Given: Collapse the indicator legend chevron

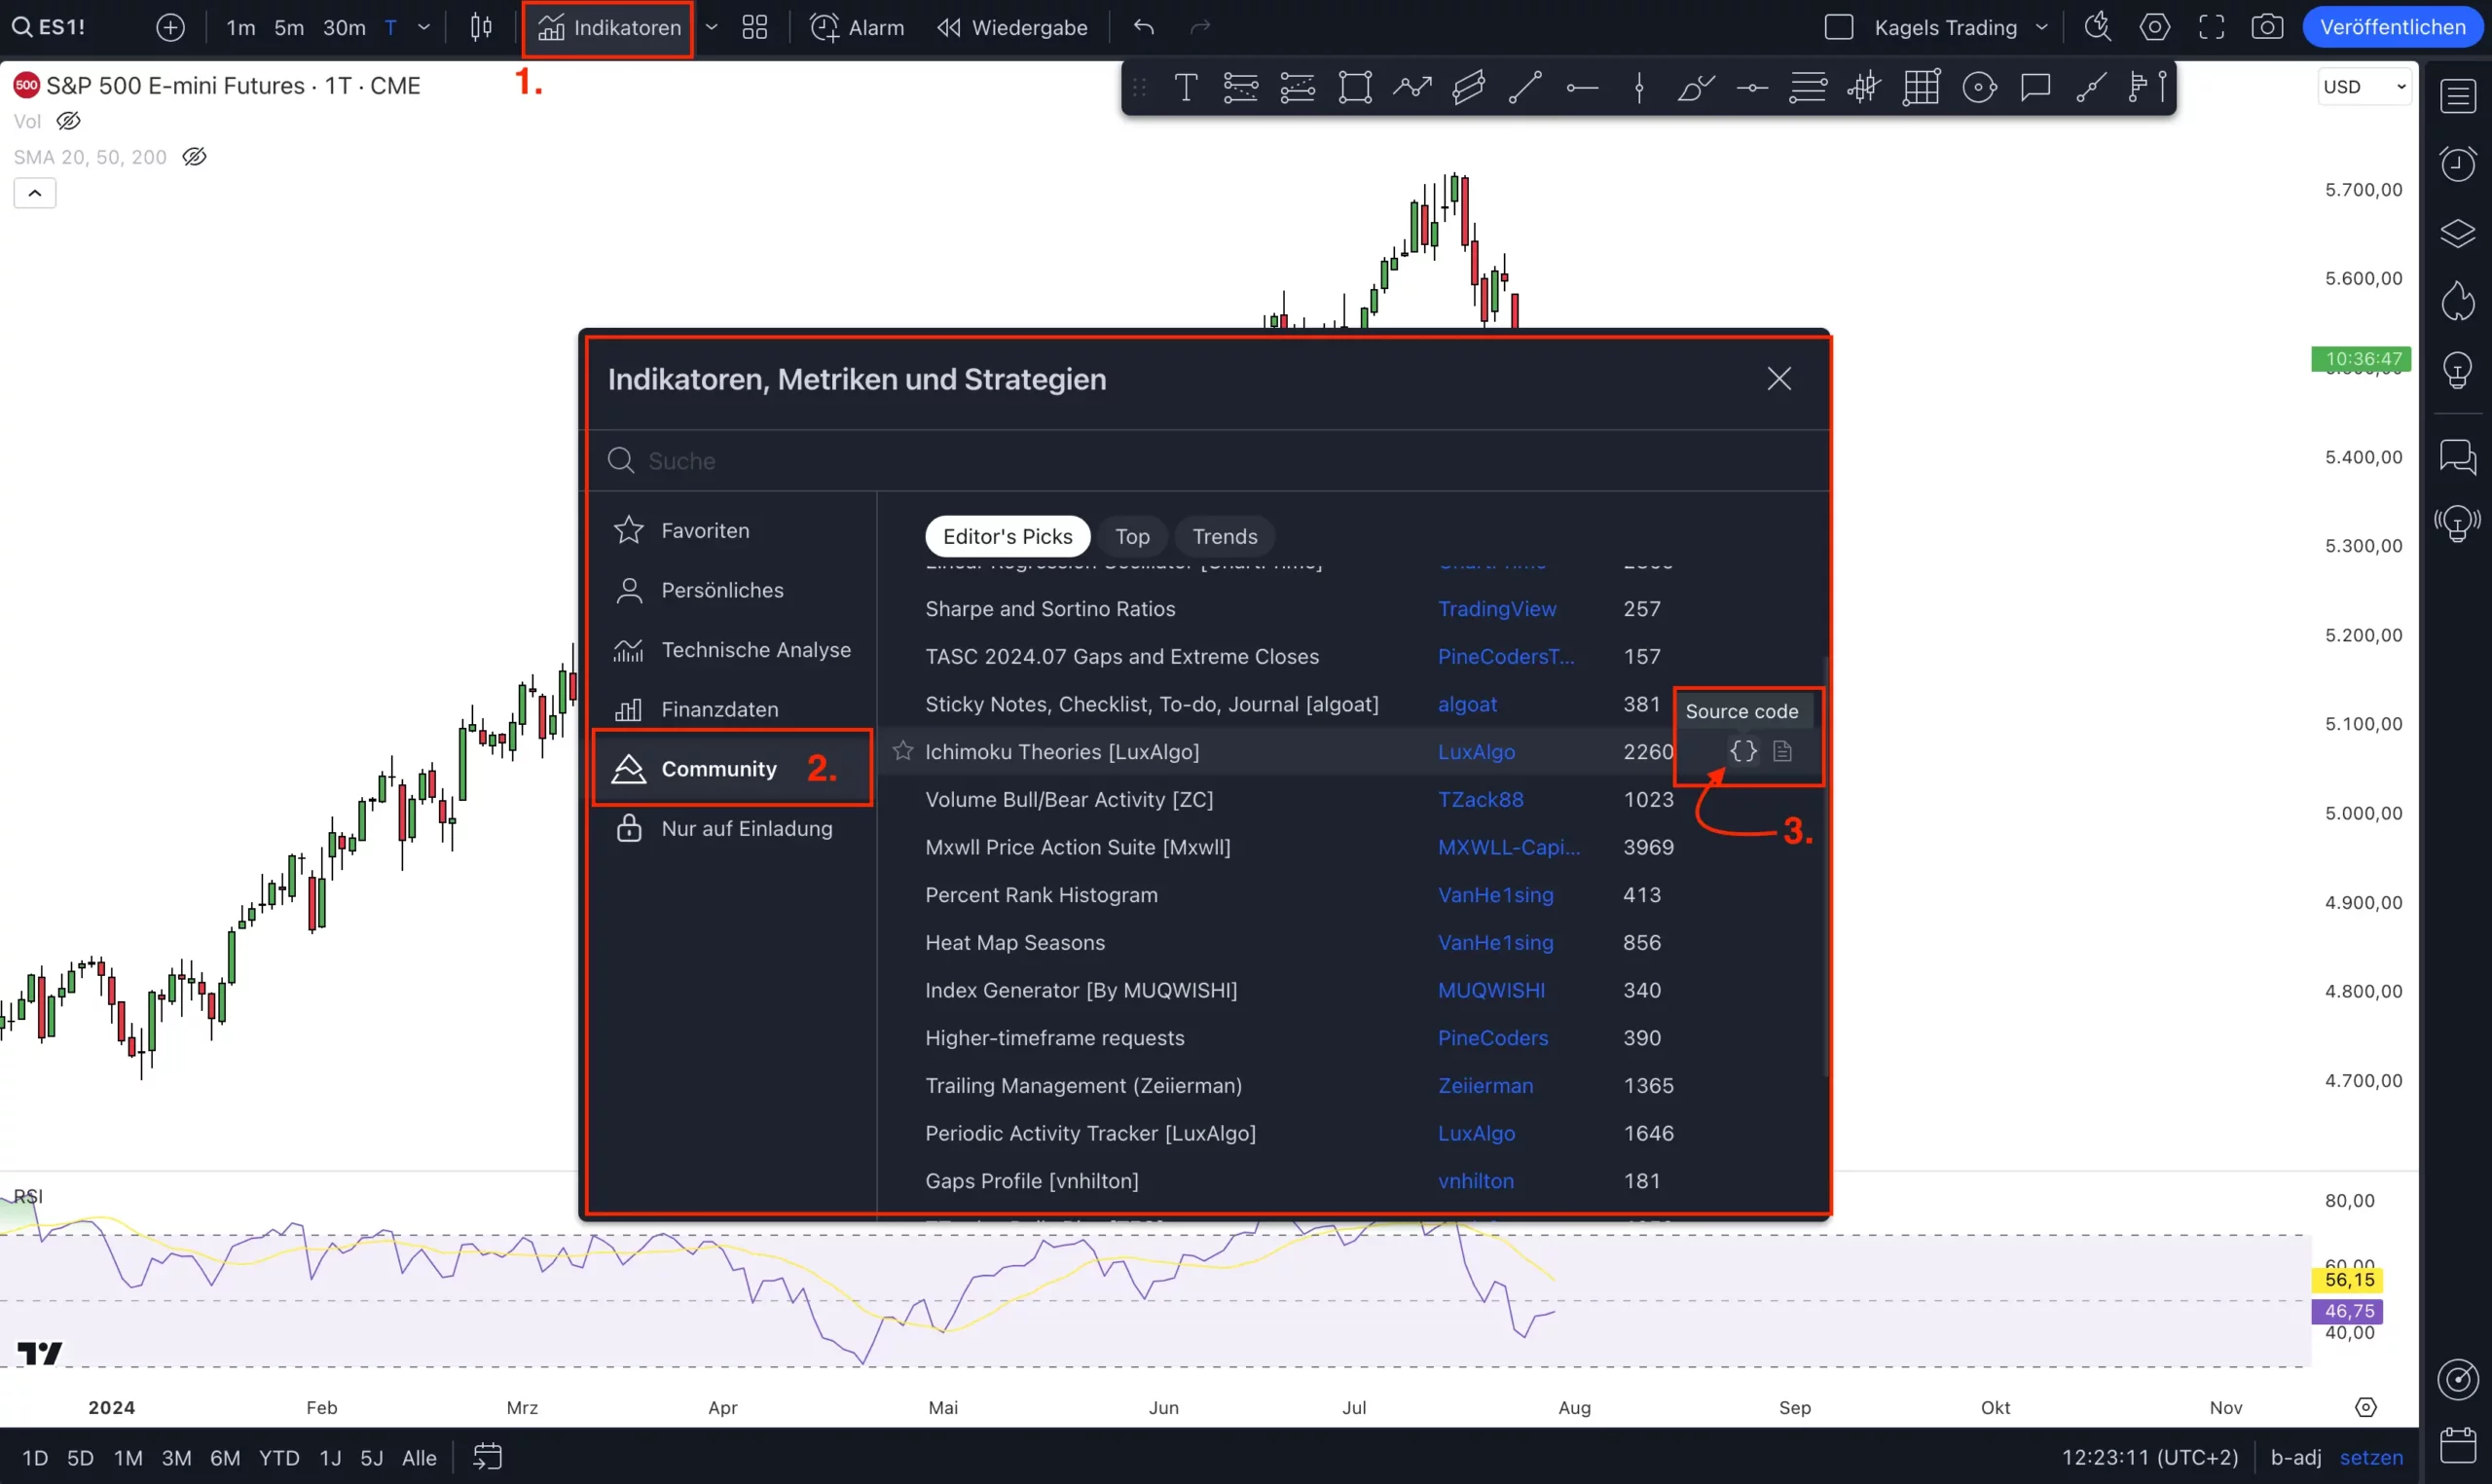Looking at the screenshot, I should (35, 193).
